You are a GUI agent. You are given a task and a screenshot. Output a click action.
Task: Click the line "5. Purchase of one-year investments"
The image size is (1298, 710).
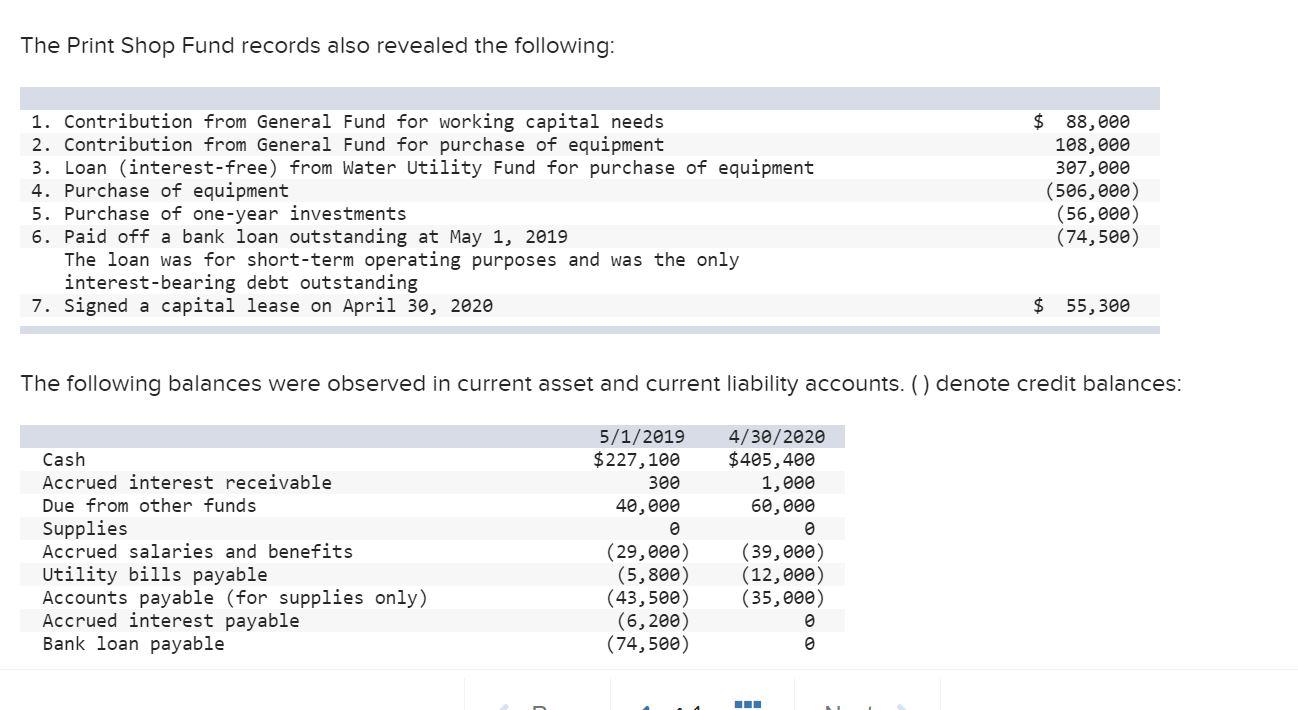click(219, 214)
